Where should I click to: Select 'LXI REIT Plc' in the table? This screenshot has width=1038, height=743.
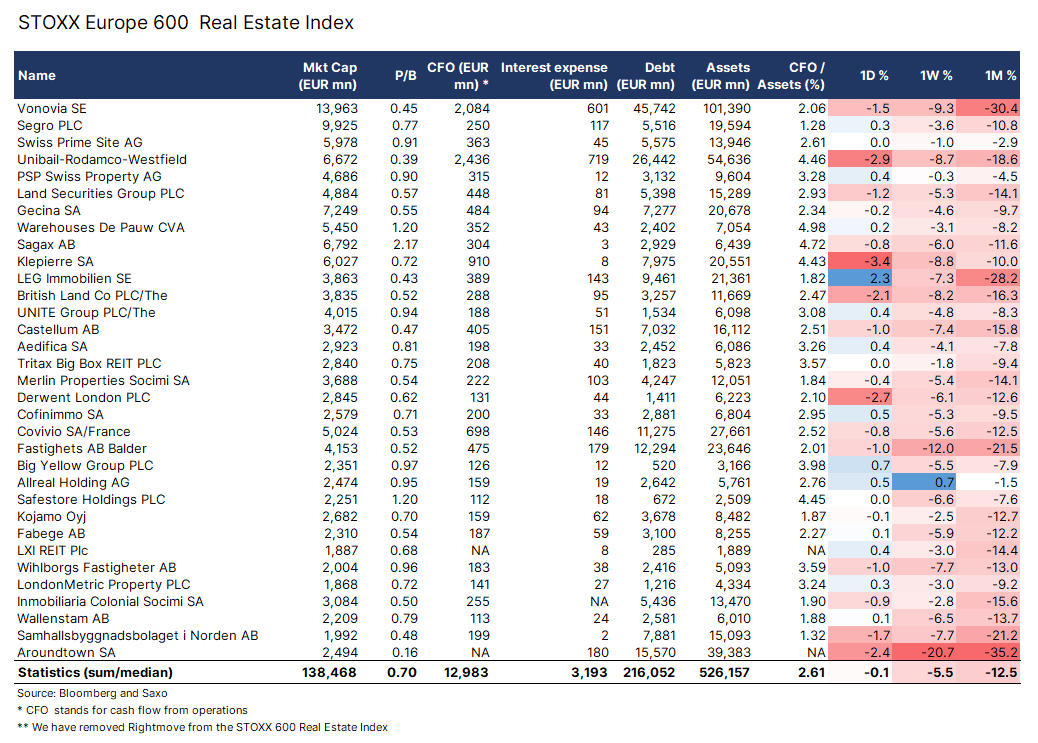pos(52,550)
